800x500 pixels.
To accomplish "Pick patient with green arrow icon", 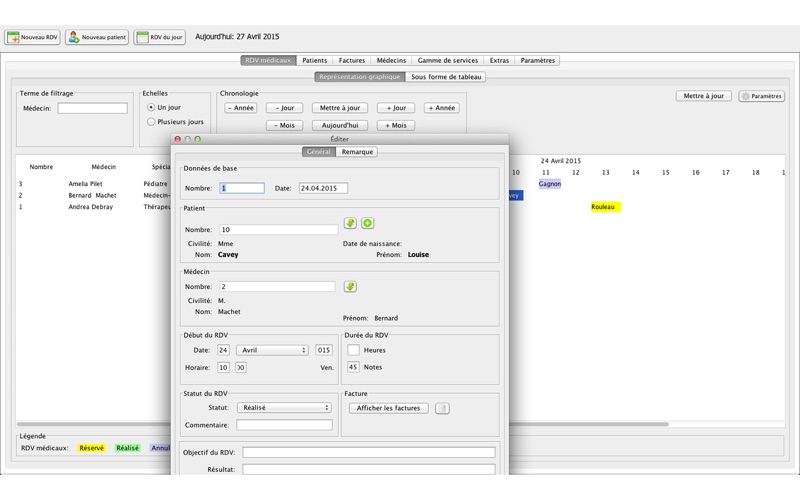I will 350,223.
